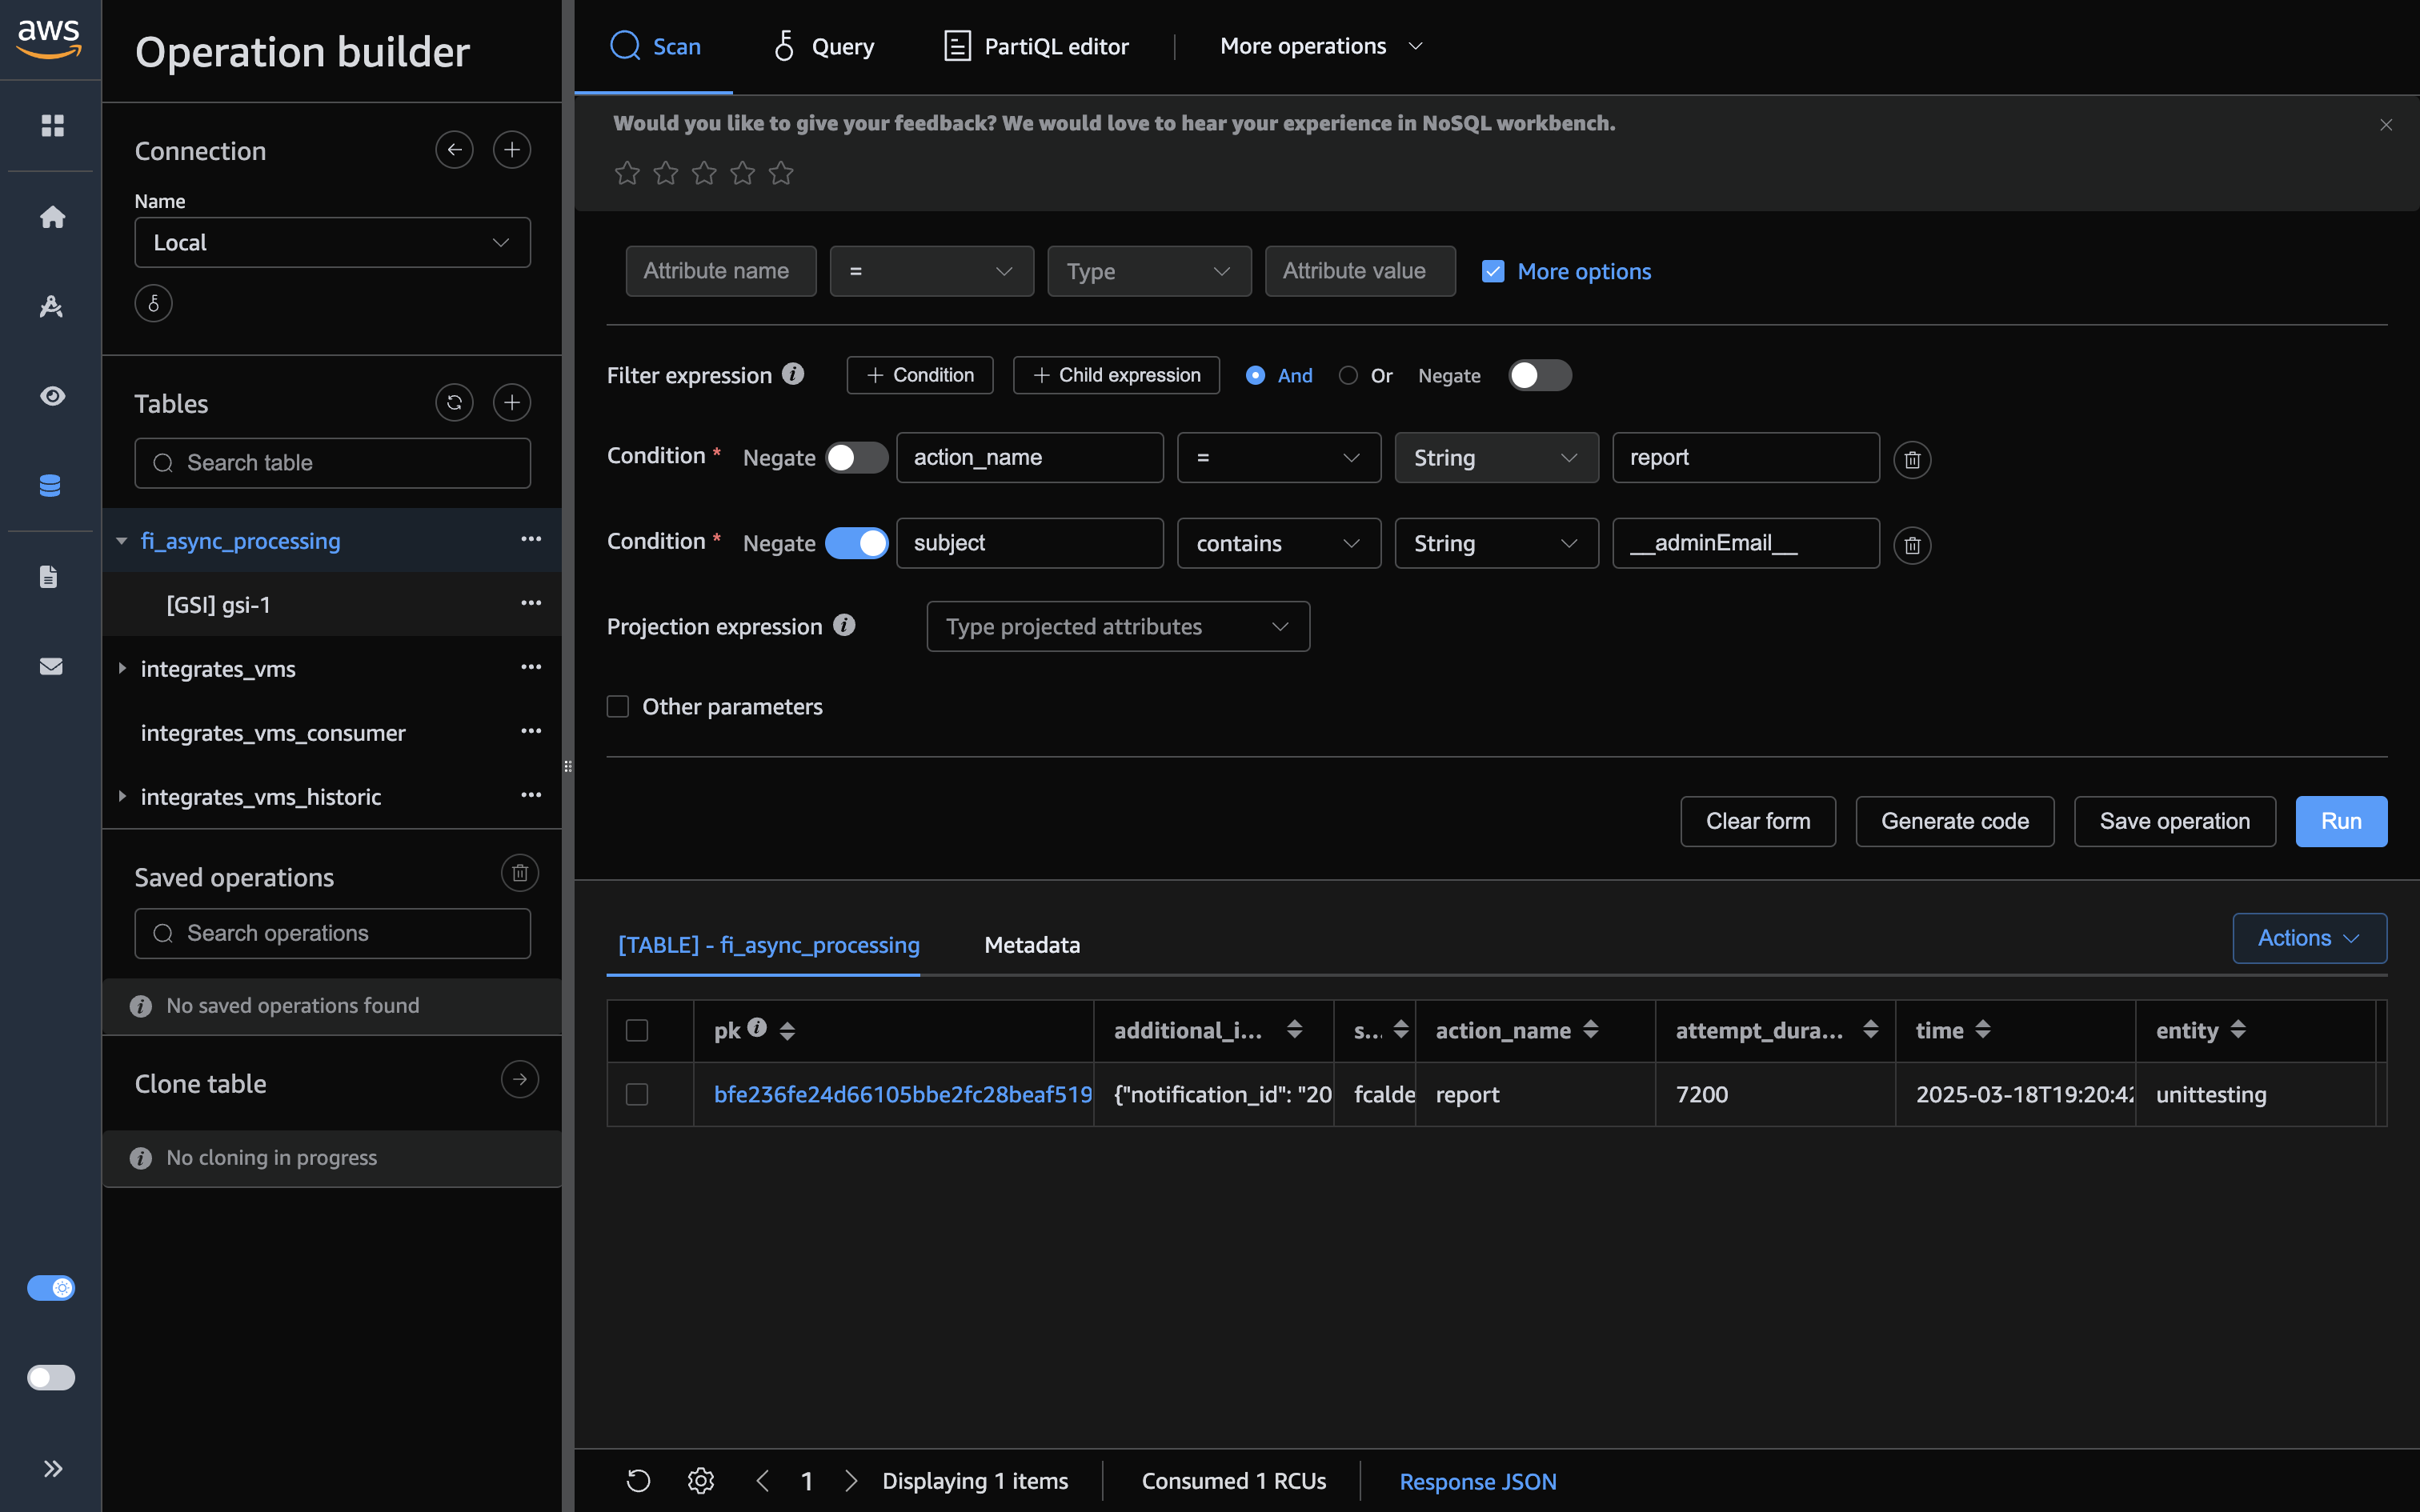
Task: Open the mail envelope icon in sidebar
Action: (51, 666)
